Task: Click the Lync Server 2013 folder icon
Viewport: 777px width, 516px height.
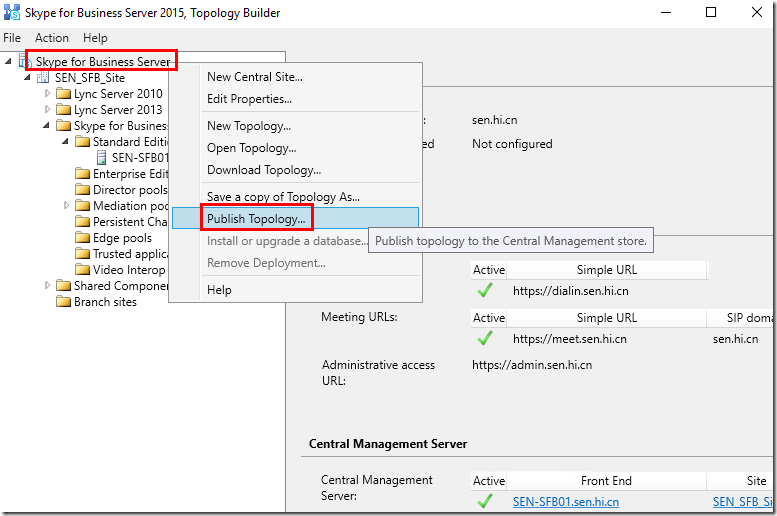Action: click(63, 109)
